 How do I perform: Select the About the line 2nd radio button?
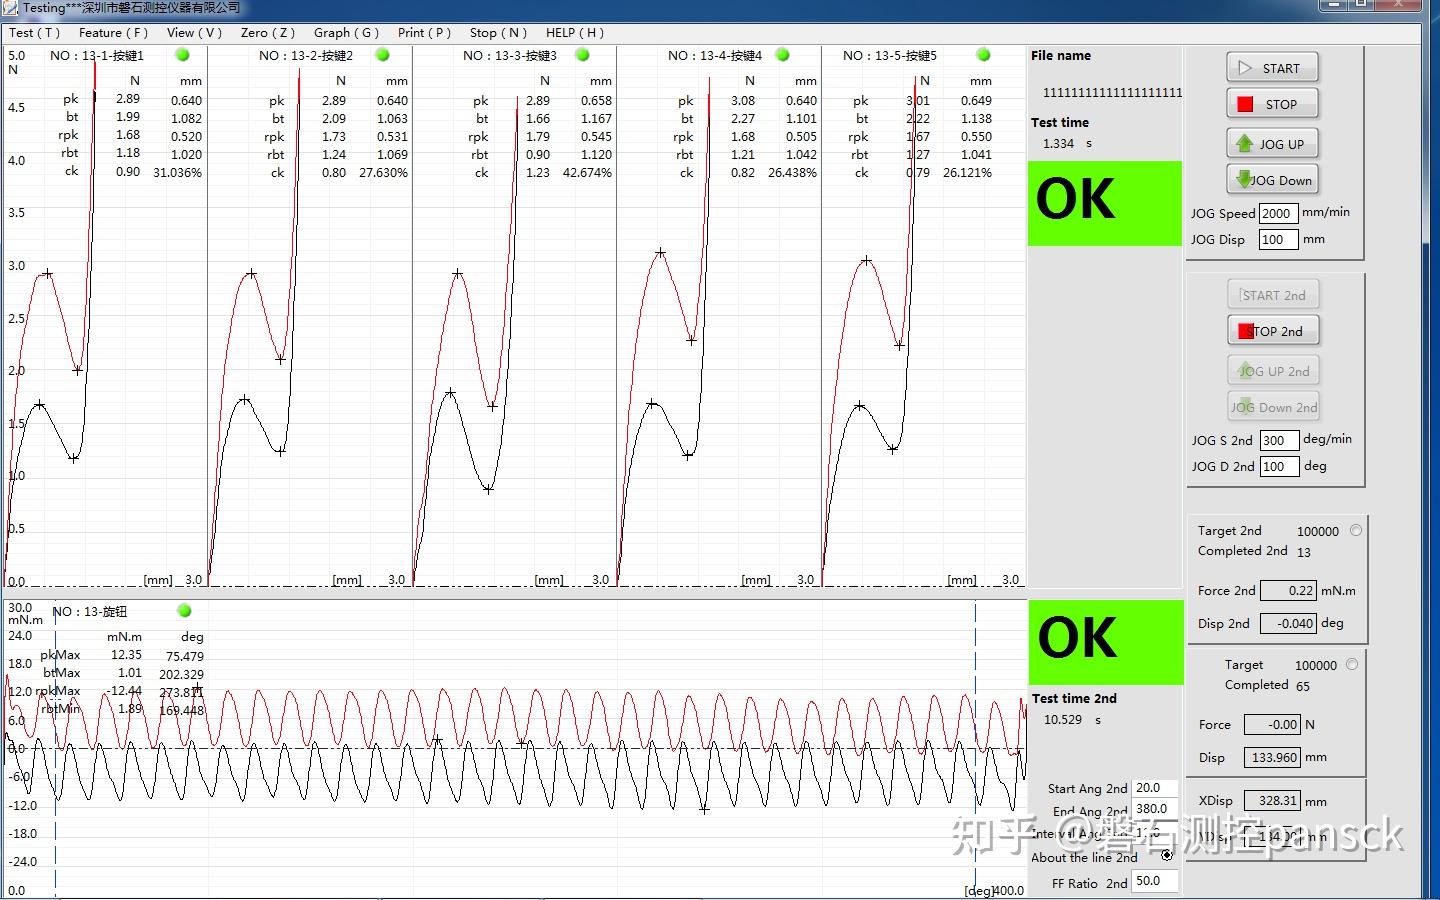[x=1167, y=855]
